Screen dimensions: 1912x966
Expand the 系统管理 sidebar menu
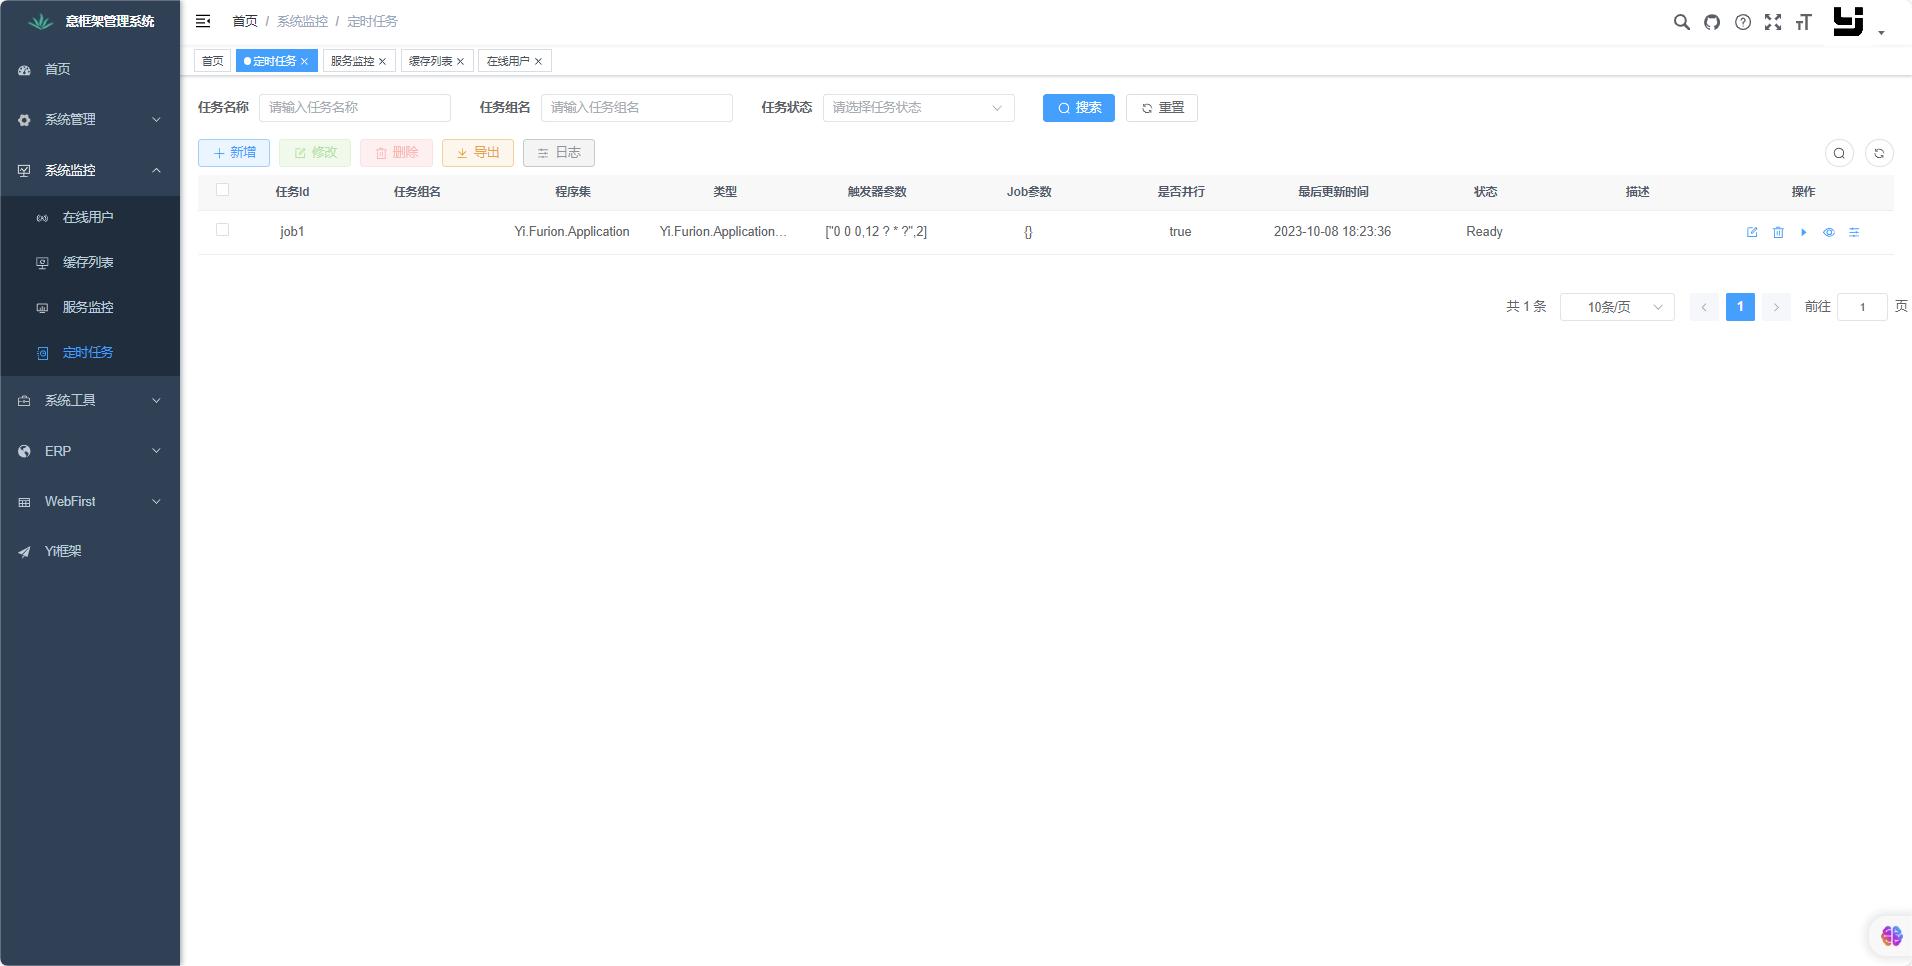tap(90, 120)
